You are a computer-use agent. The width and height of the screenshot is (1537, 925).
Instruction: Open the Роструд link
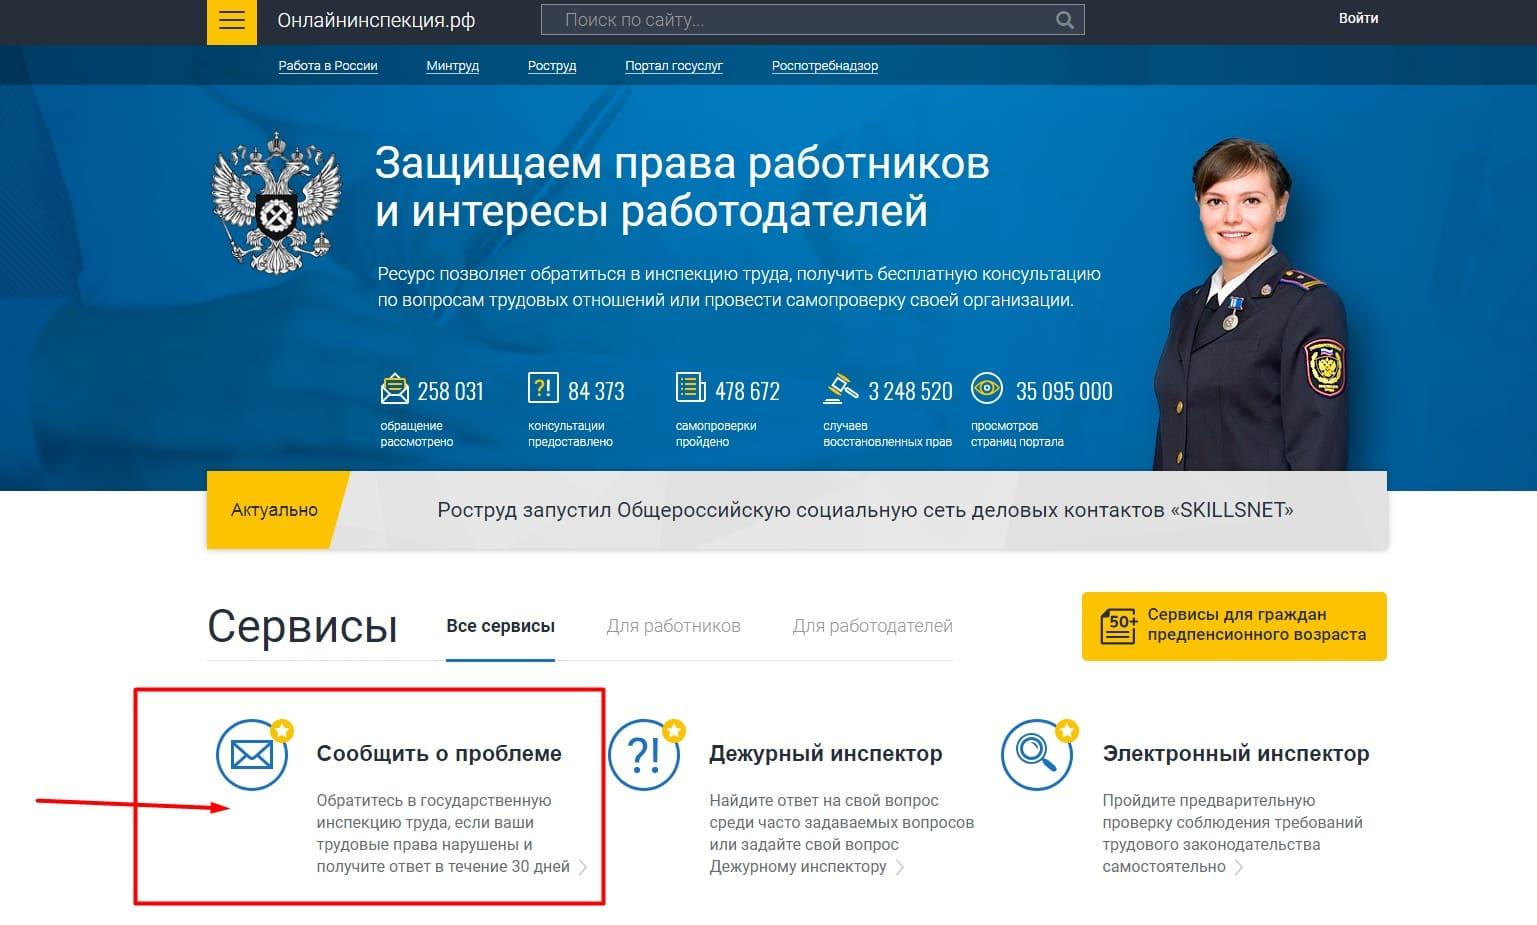pyautogui.click(x=552, y=66)
